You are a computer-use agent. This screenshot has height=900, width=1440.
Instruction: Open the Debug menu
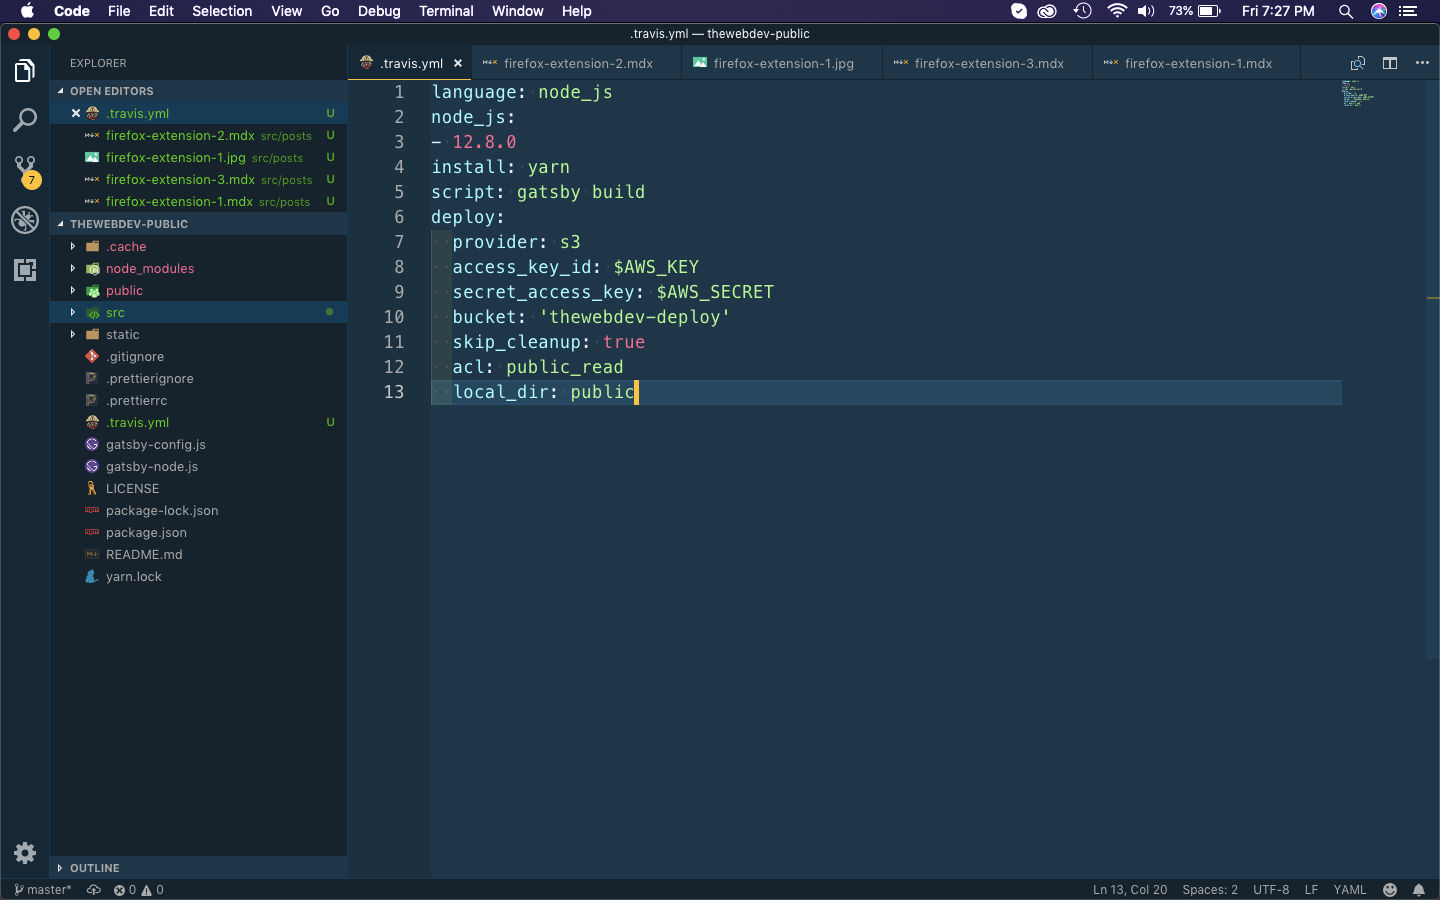point(379,11)
